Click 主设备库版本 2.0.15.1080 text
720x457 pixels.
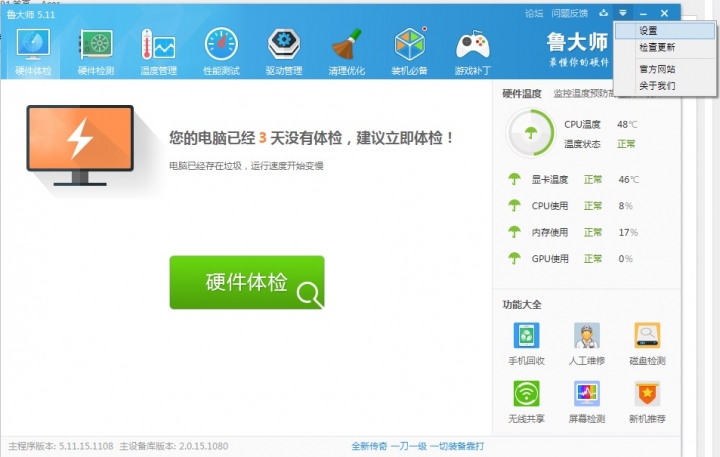click(x=174, y=446)
